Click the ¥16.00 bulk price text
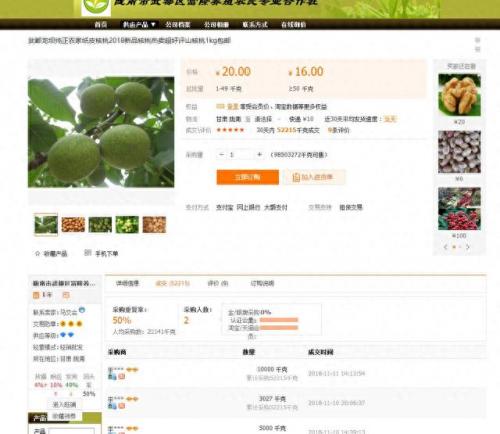This screenshot has width=500, height=434. tap(306, 72)
